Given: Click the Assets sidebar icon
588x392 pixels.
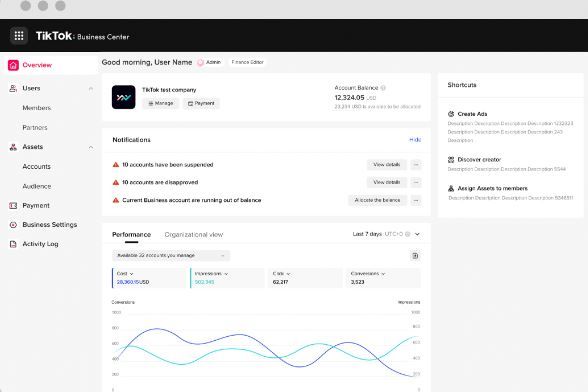Looking at the screenshot, I should (x=13, y=147).
